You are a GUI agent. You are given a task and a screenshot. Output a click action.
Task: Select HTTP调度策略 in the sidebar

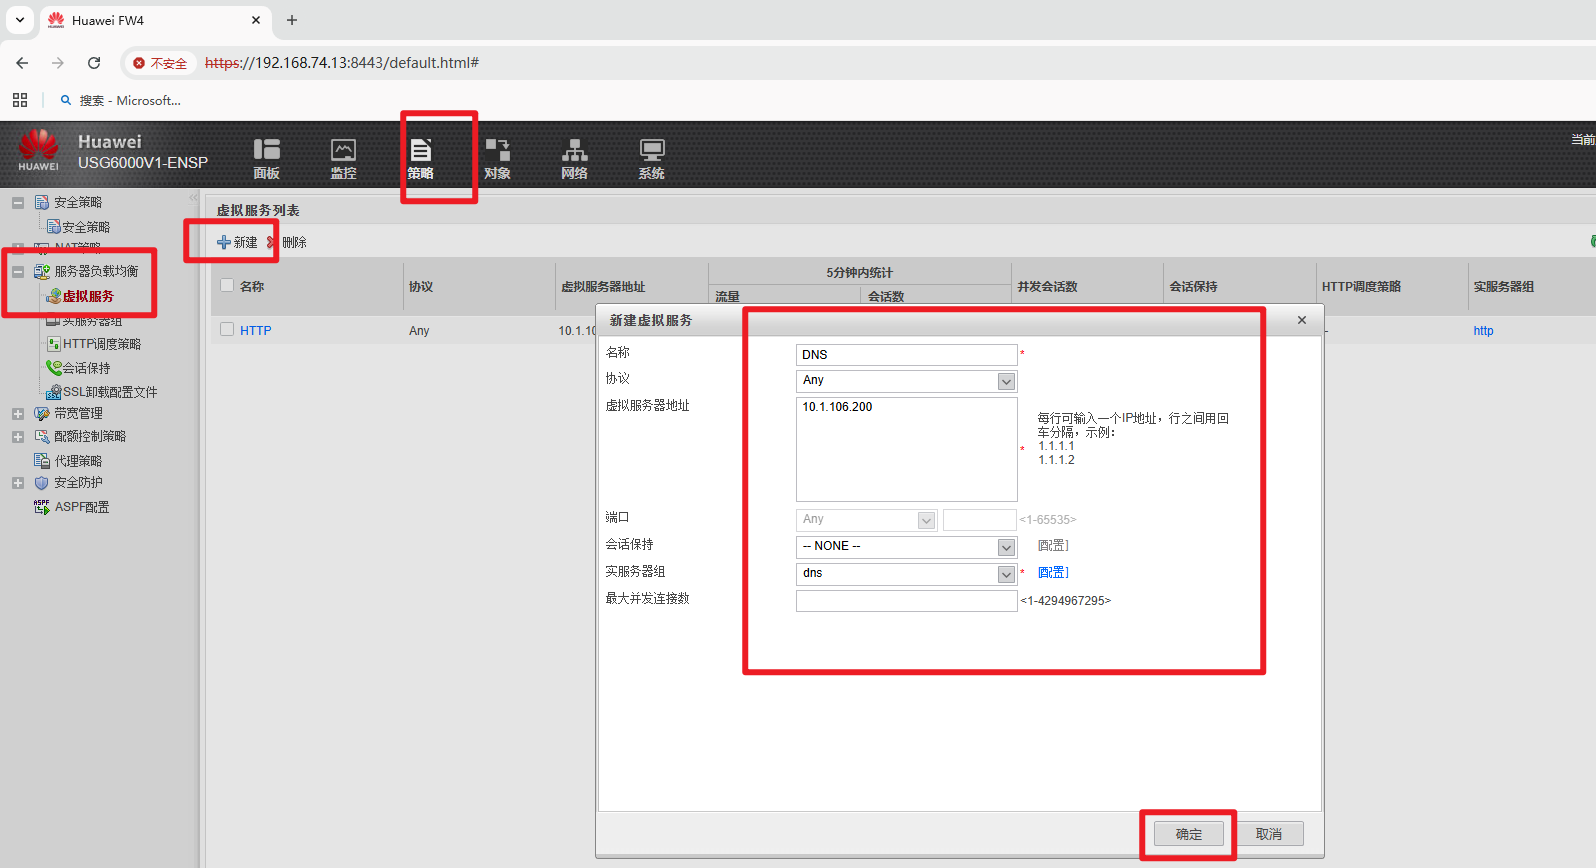point(101,344)
